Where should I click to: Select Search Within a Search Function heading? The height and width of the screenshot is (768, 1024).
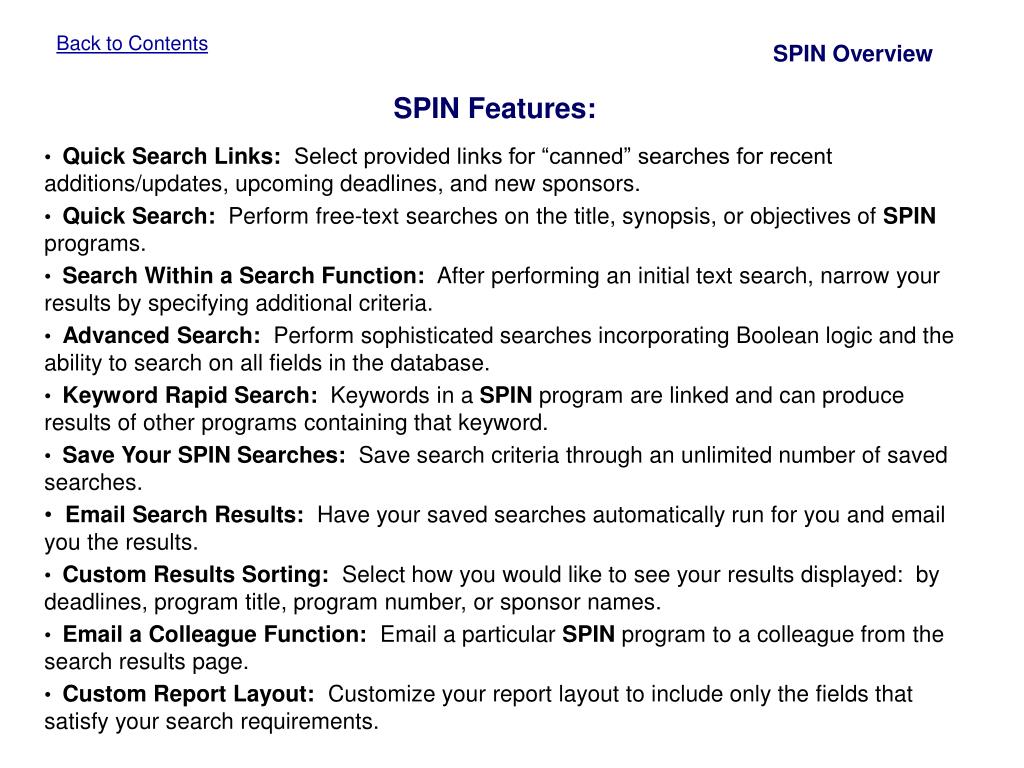[244, 276]
